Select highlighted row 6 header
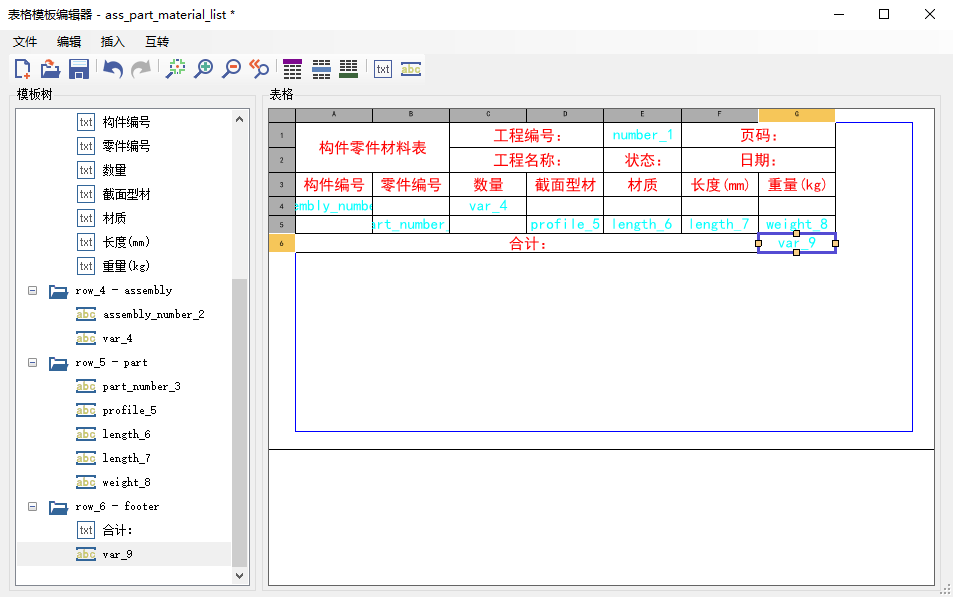Screen dimensions: 953x597 pos(282,243)
